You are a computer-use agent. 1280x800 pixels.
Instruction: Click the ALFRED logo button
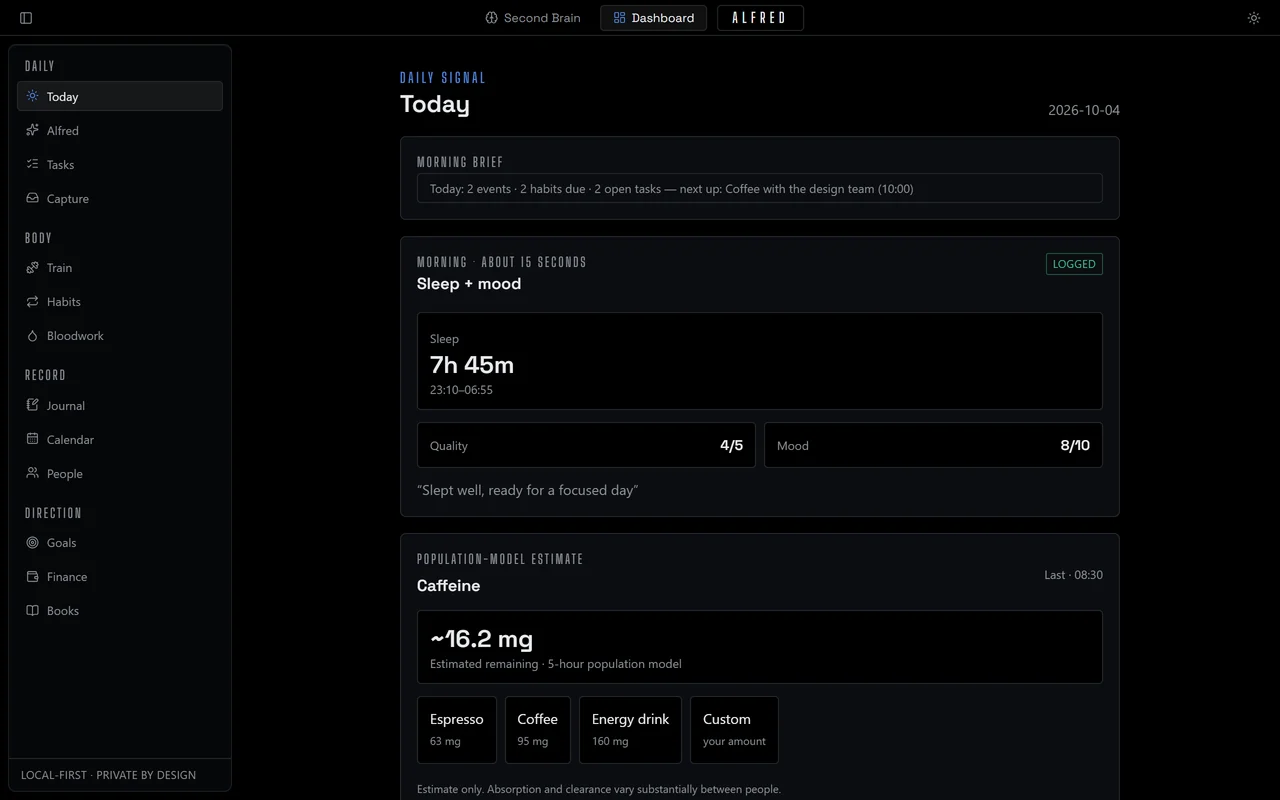(x=760, y=18)
